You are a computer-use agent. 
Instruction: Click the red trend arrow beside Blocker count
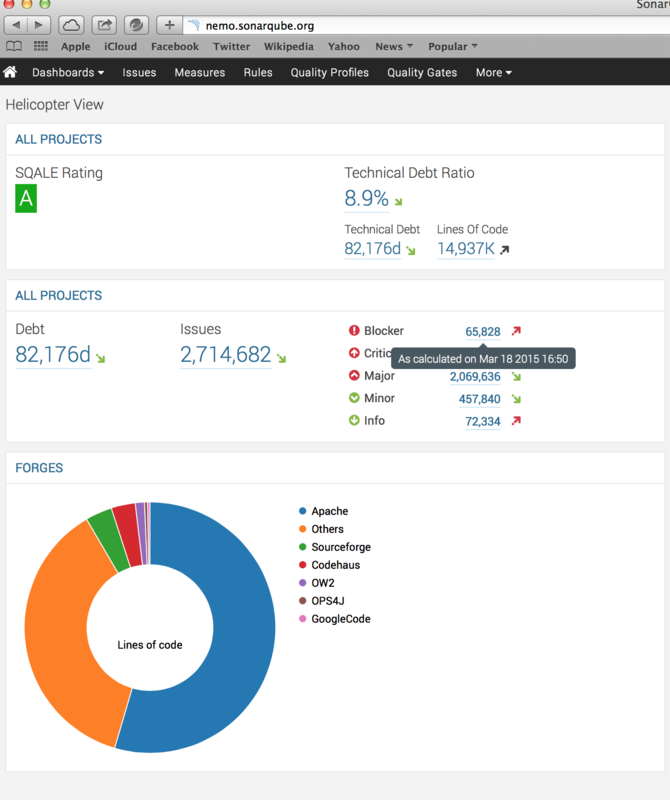tap(516, 331)
